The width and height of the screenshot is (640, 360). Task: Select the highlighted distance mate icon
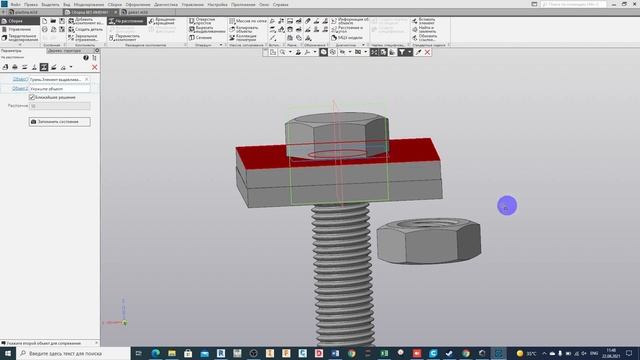(x=44, y=67)
